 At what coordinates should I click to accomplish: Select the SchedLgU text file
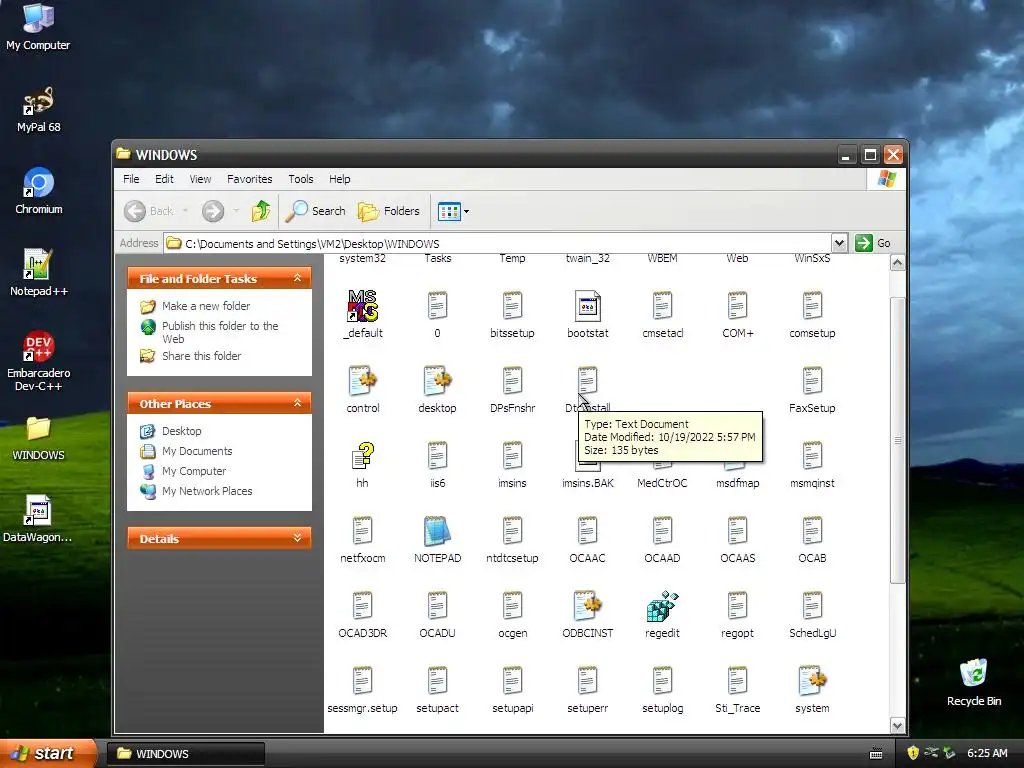click(x=812, y=606)
